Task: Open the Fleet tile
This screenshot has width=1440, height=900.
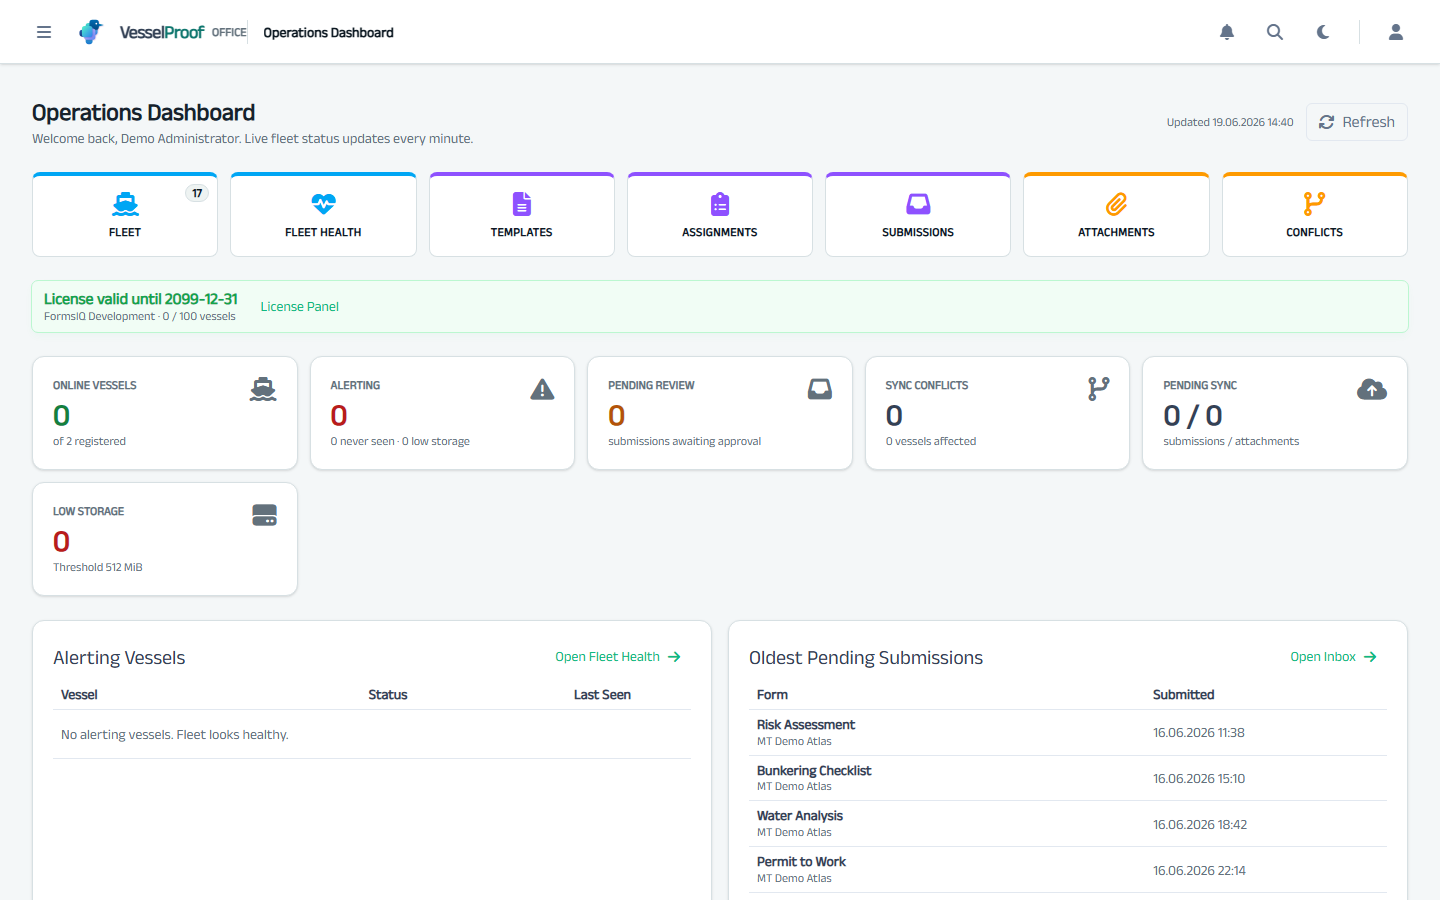Action: click(x=125, y=215)
